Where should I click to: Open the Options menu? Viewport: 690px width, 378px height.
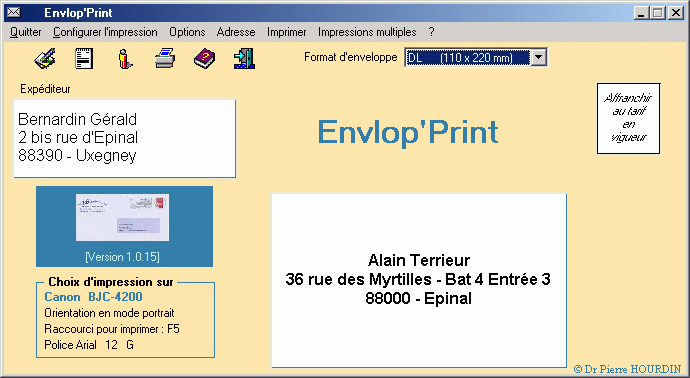pos(187,32)
